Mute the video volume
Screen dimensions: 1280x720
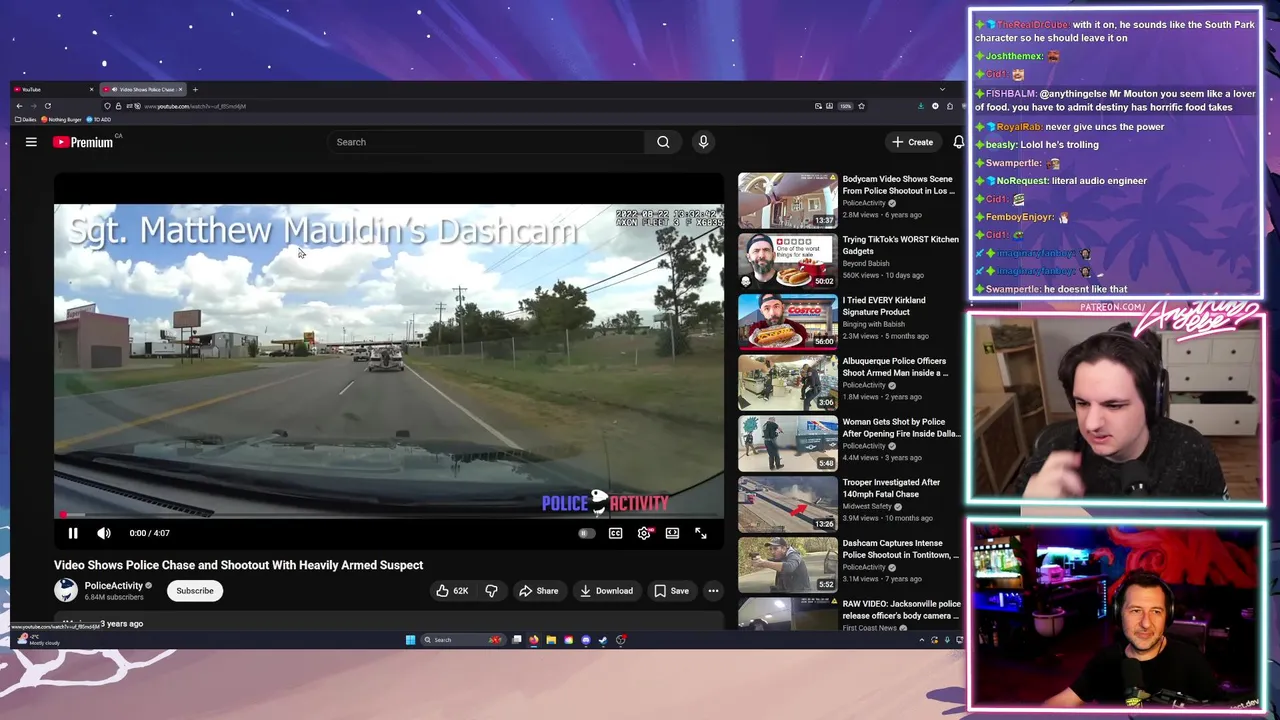pyautogui.click(x=104, y=533)
